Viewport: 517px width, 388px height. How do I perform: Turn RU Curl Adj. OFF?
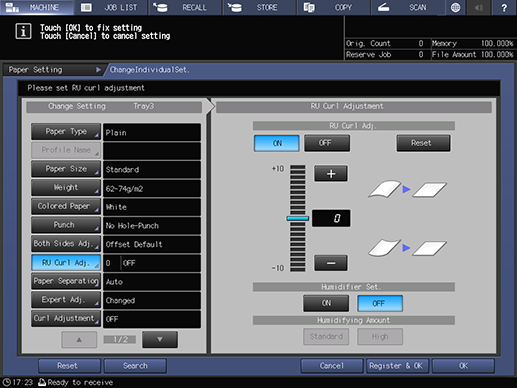327,143
